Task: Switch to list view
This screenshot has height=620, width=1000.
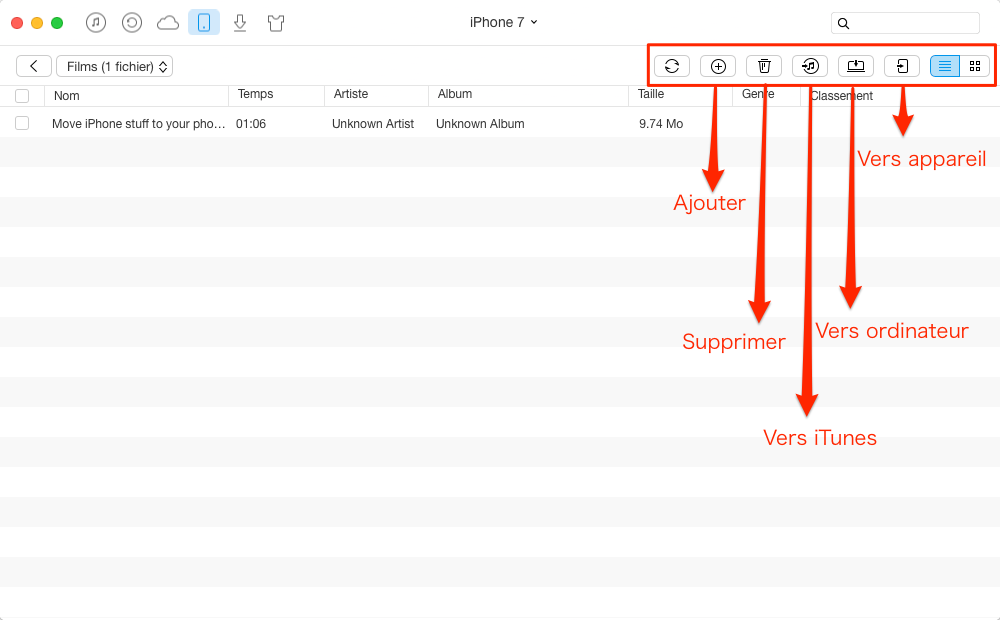Action: pyautogui.click(x=945, y=66)
